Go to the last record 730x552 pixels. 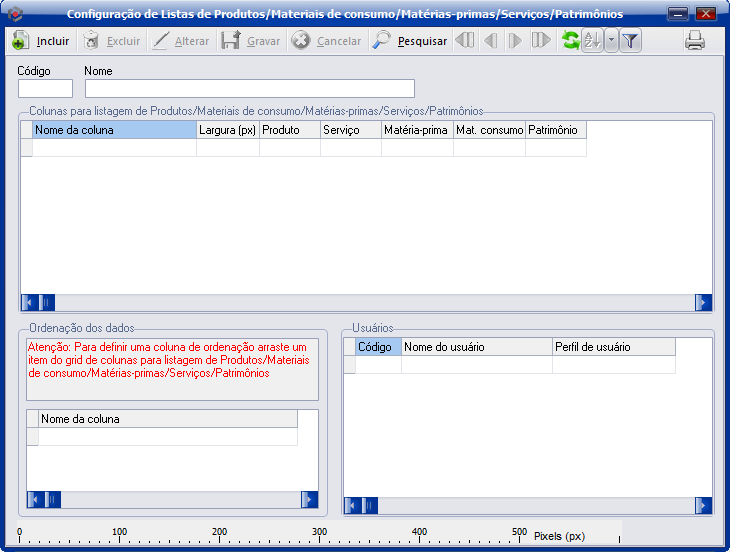(541, 40)
